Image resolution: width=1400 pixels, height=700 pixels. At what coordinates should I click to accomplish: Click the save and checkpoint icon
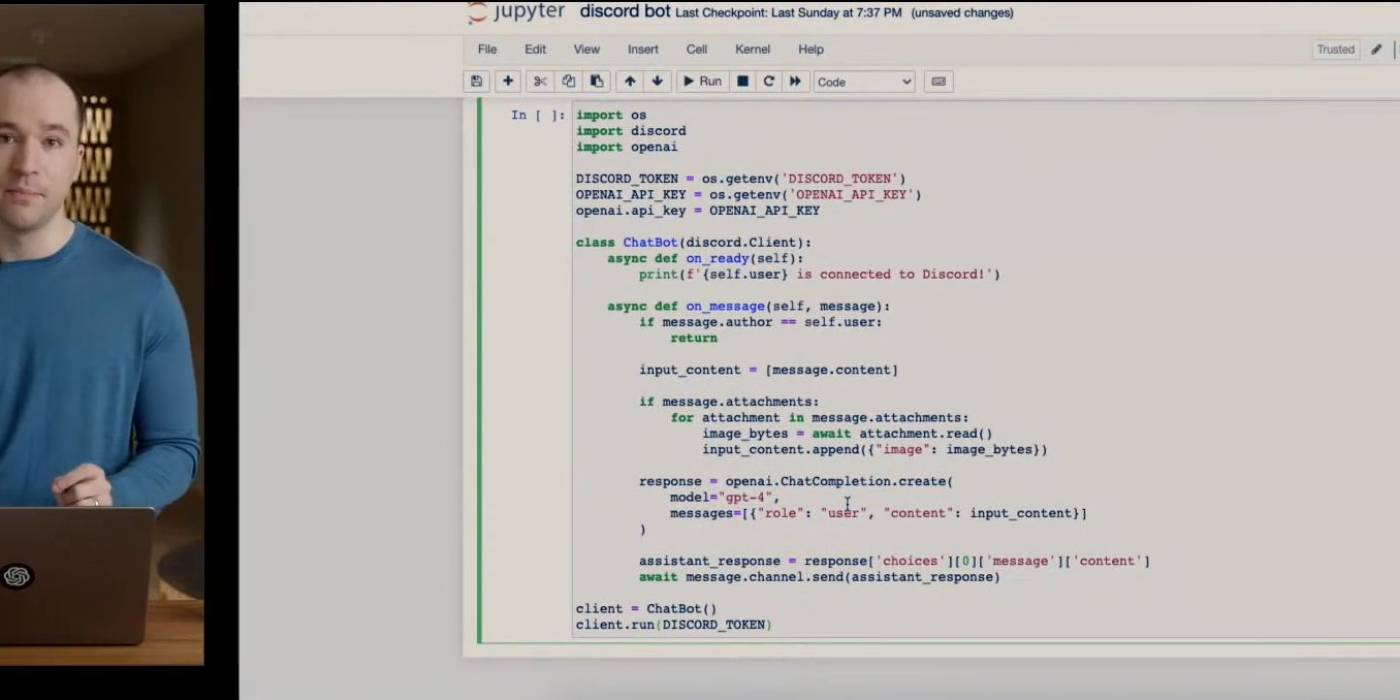coord(476,81)
